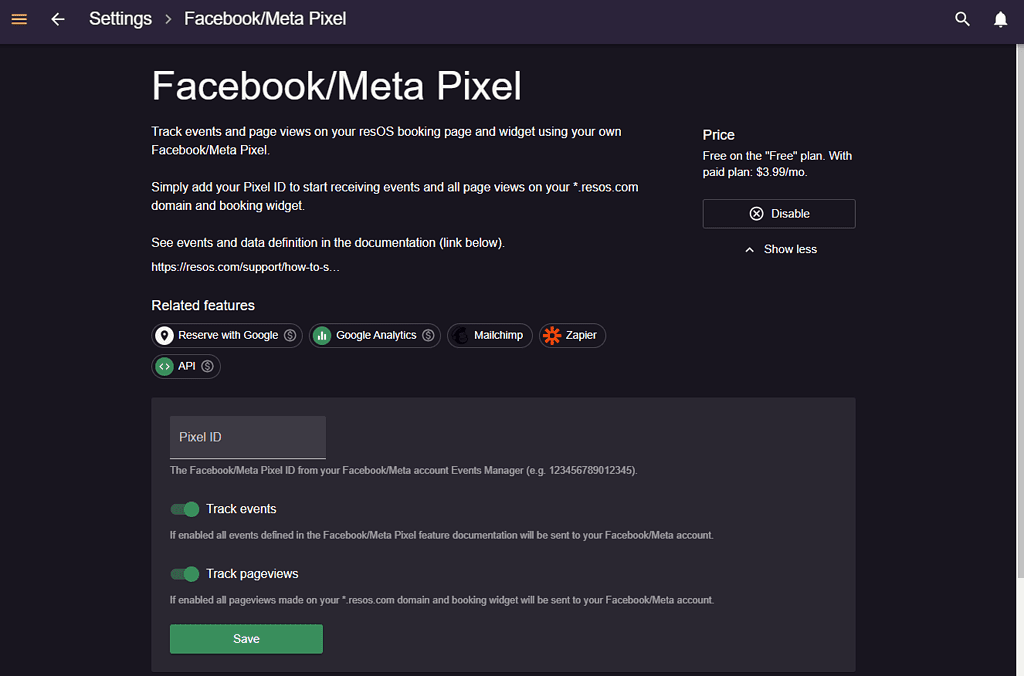Click the Track events label

point(241,509)
